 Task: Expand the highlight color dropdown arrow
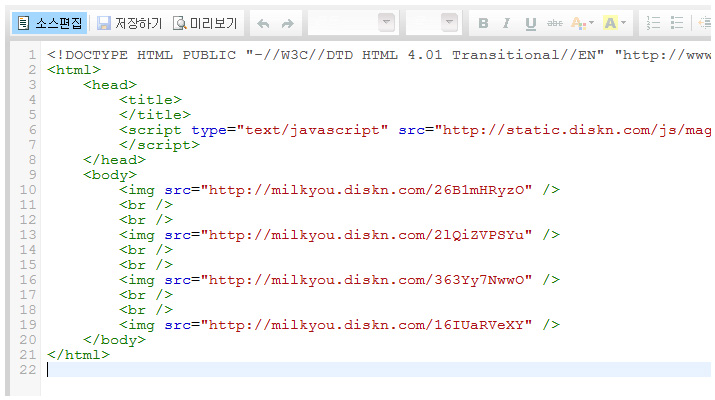tap(623, 22)
